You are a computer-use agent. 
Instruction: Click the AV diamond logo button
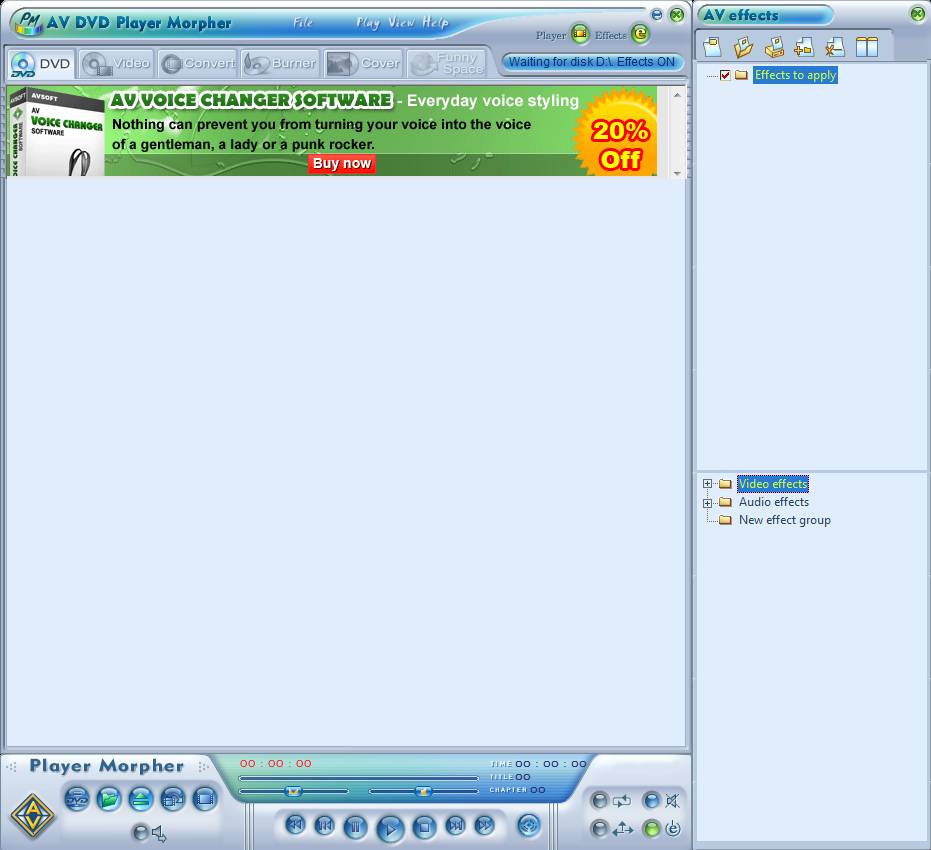33,817
